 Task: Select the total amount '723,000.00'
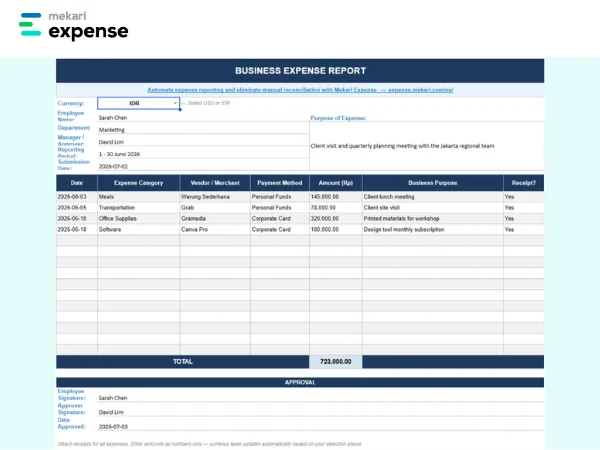pyautogui.click(x=336, y=362)
